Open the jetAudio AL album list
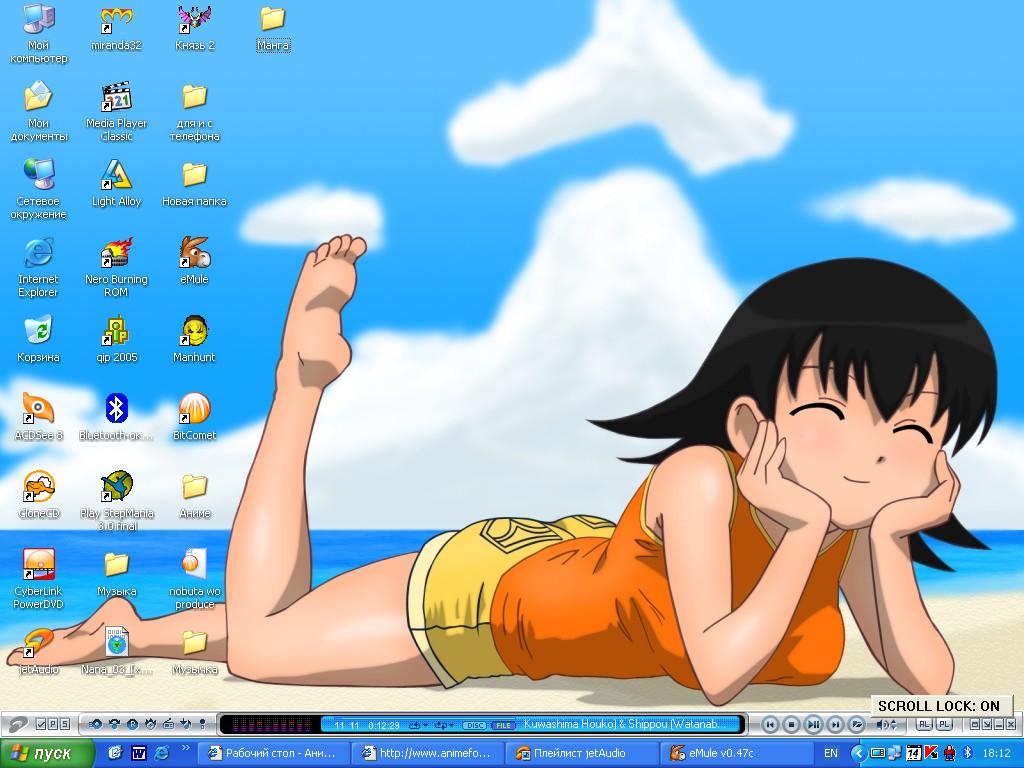Image resolution: width=1024 pixels, height=768 pixels. [x=924, y=724]
